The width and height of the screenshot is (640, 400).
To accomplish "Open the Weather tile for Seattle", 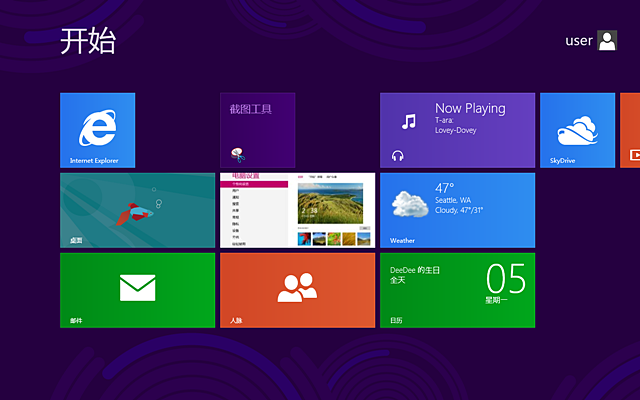I will (x=458, y=210).
